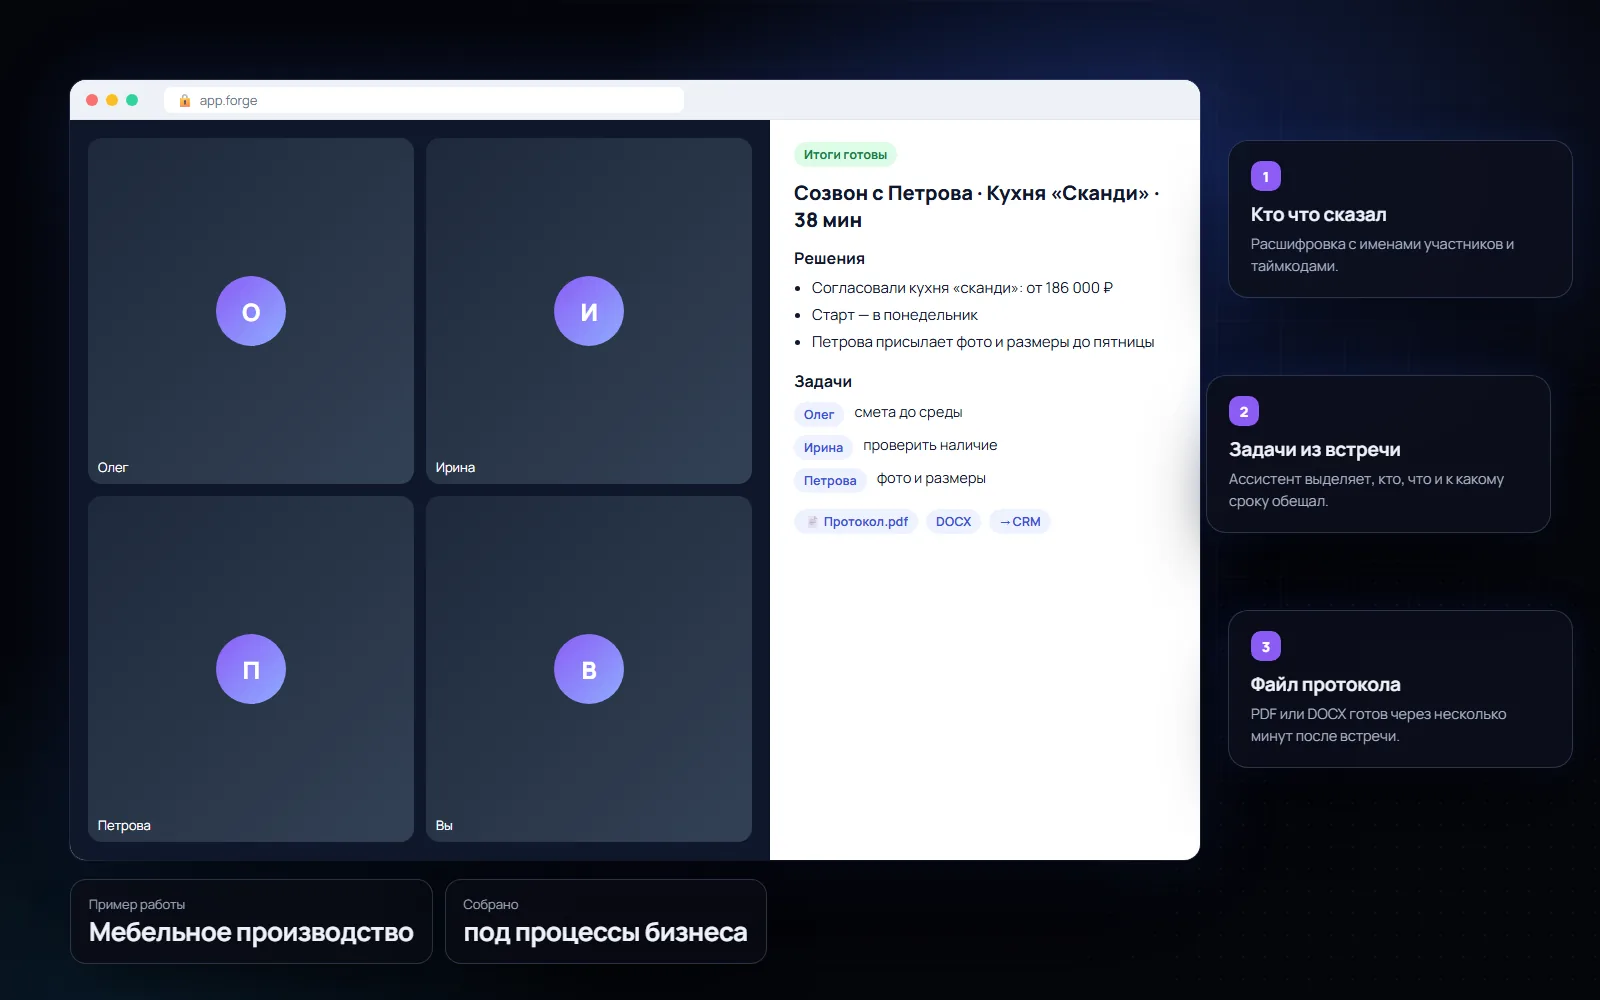Viewport: 1600px width, 1000px height.
Task: Click Oleg's avatar circle with letter О
Action: 251,311
